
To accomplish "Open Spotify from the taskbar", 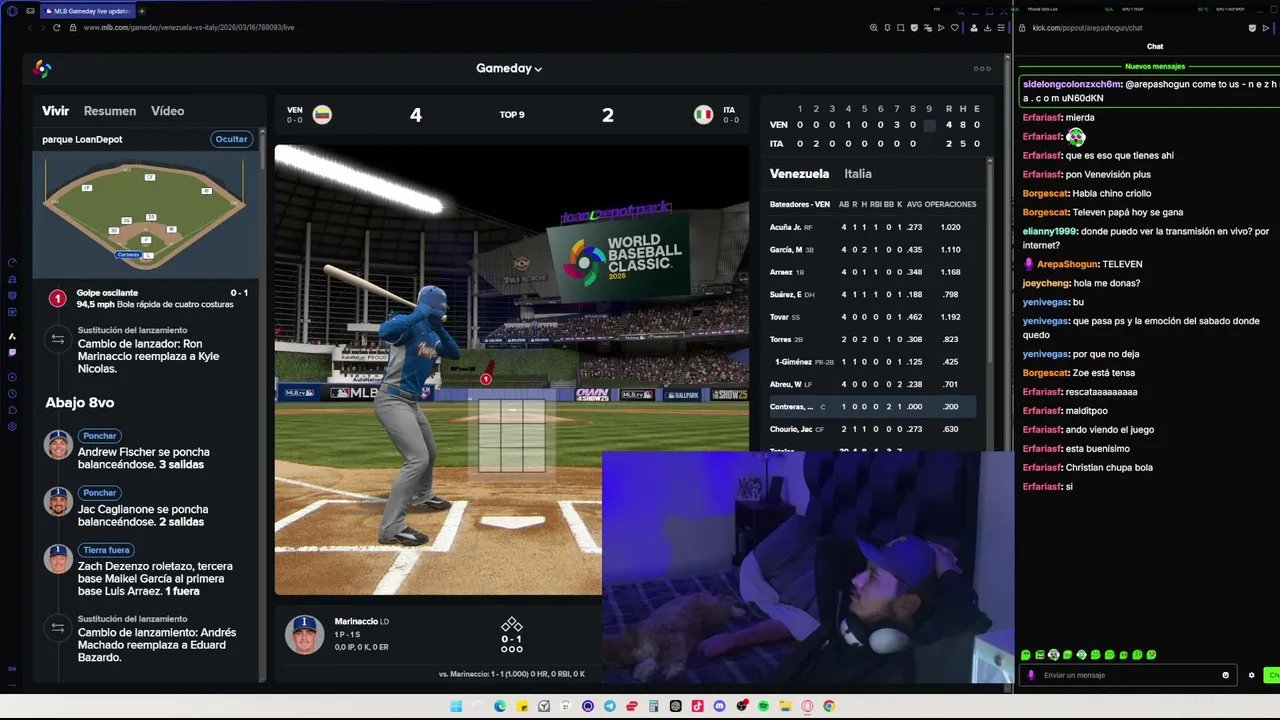I will (763, 706).
